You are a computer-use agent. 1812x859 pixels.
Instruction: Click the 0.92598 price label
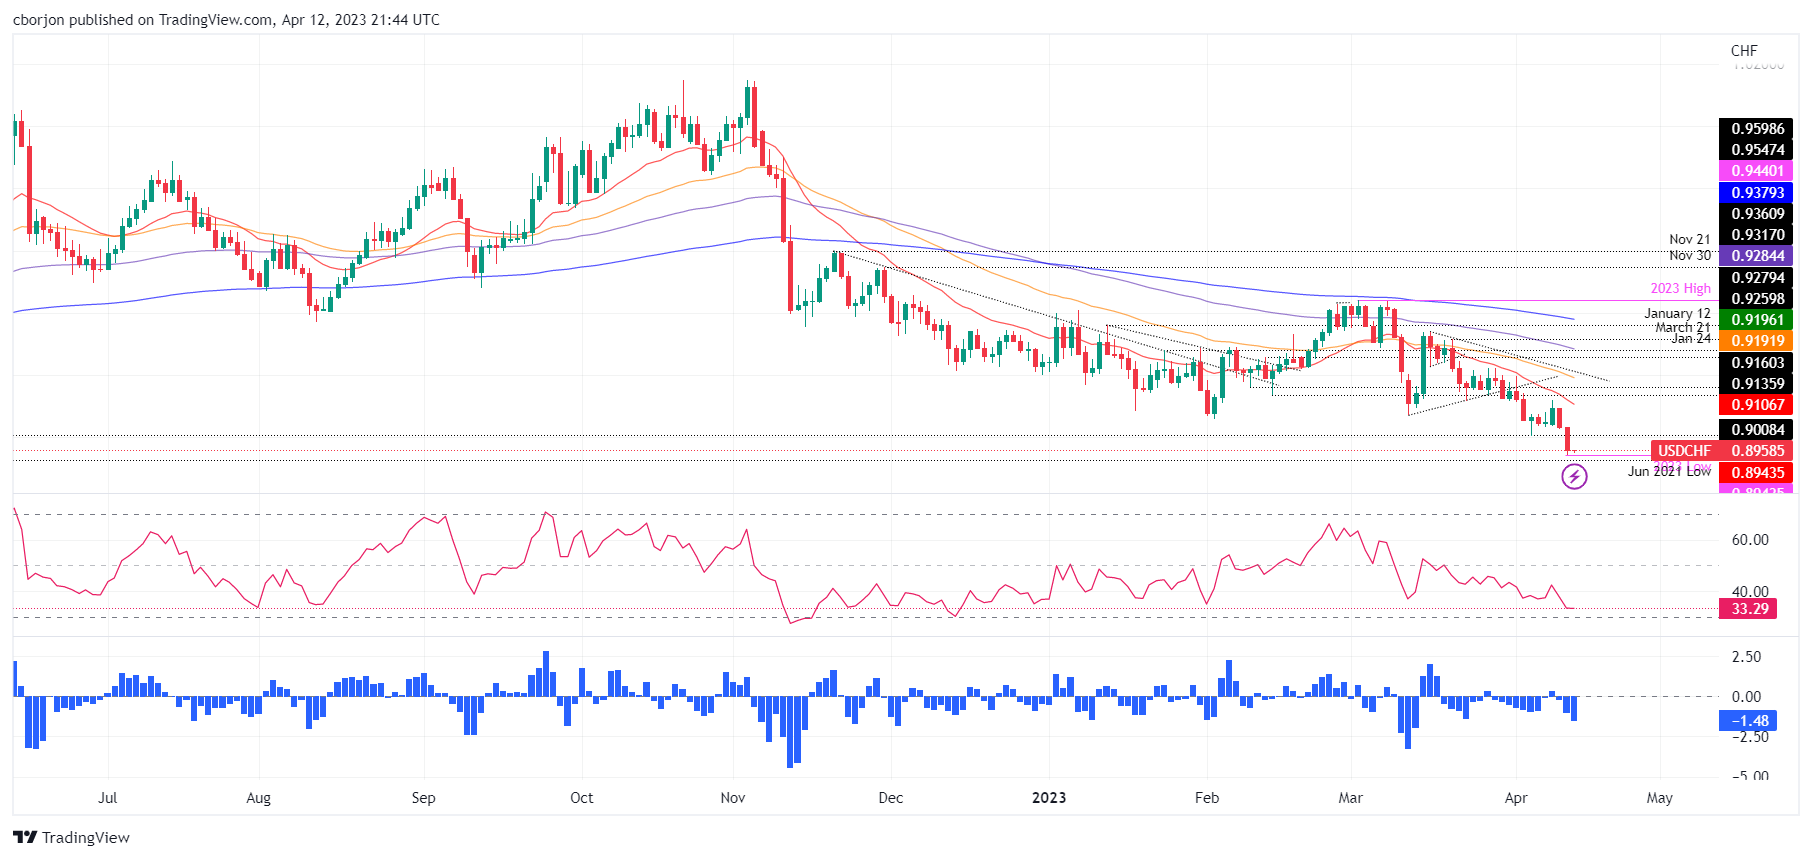(1757, 299)
